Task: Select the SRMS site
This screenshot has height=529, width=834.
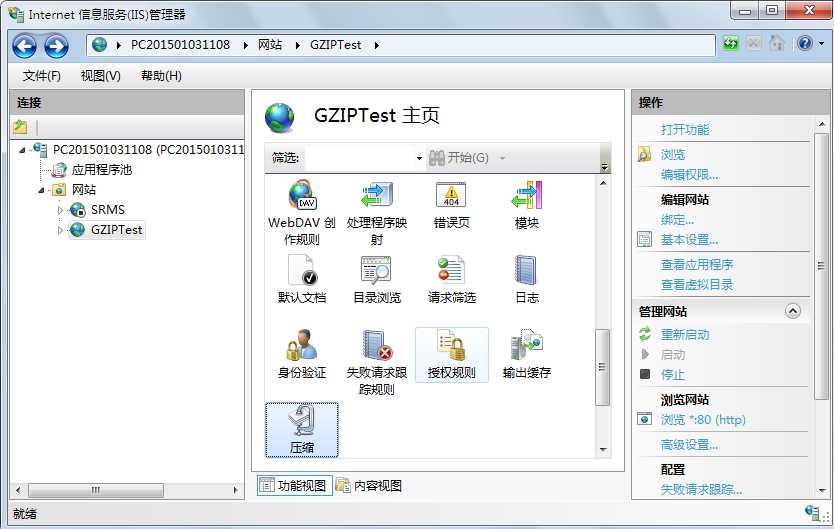Action: tap(107, 210)
